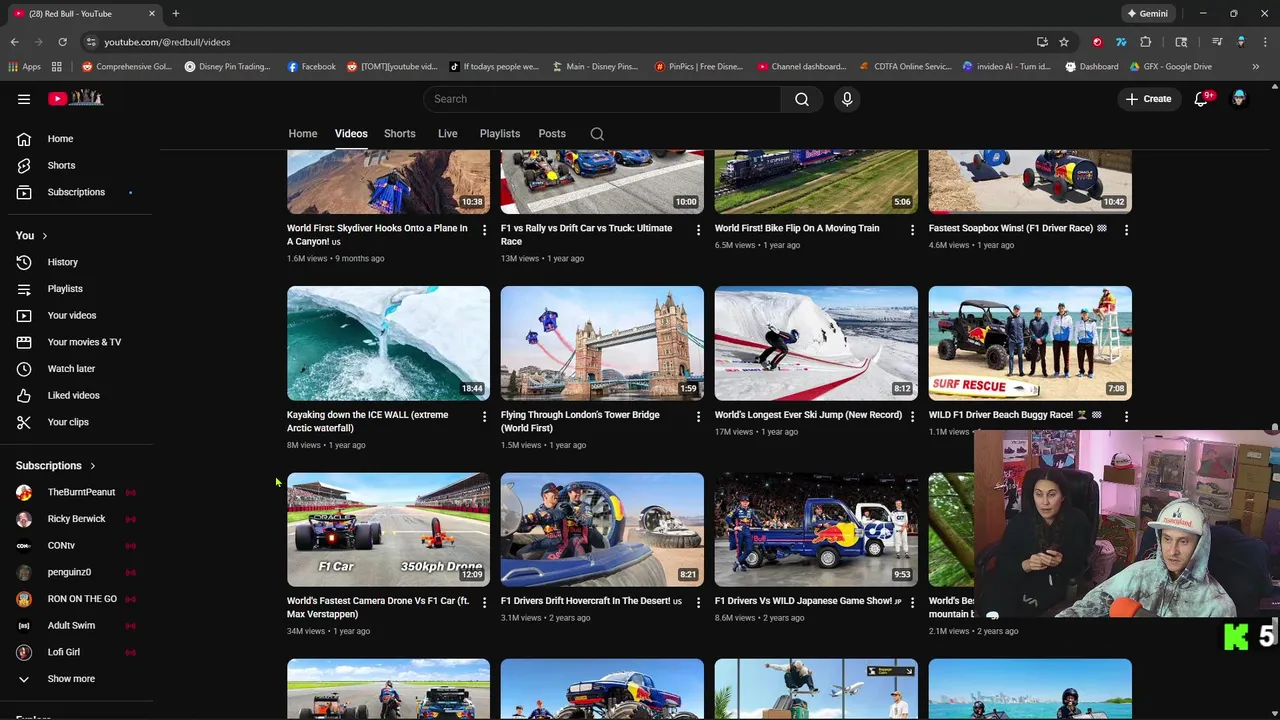Open options for F1 vs Rally vs Drift Car video
Screen dimensions: 1280x720
click(698, 230)
